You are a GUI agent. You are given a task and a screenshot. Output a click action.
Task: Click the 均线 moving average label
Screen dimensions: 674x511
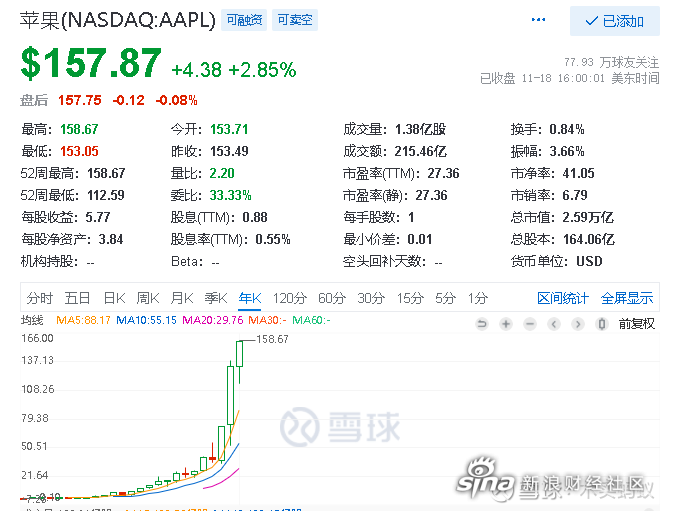coord(32,320)
